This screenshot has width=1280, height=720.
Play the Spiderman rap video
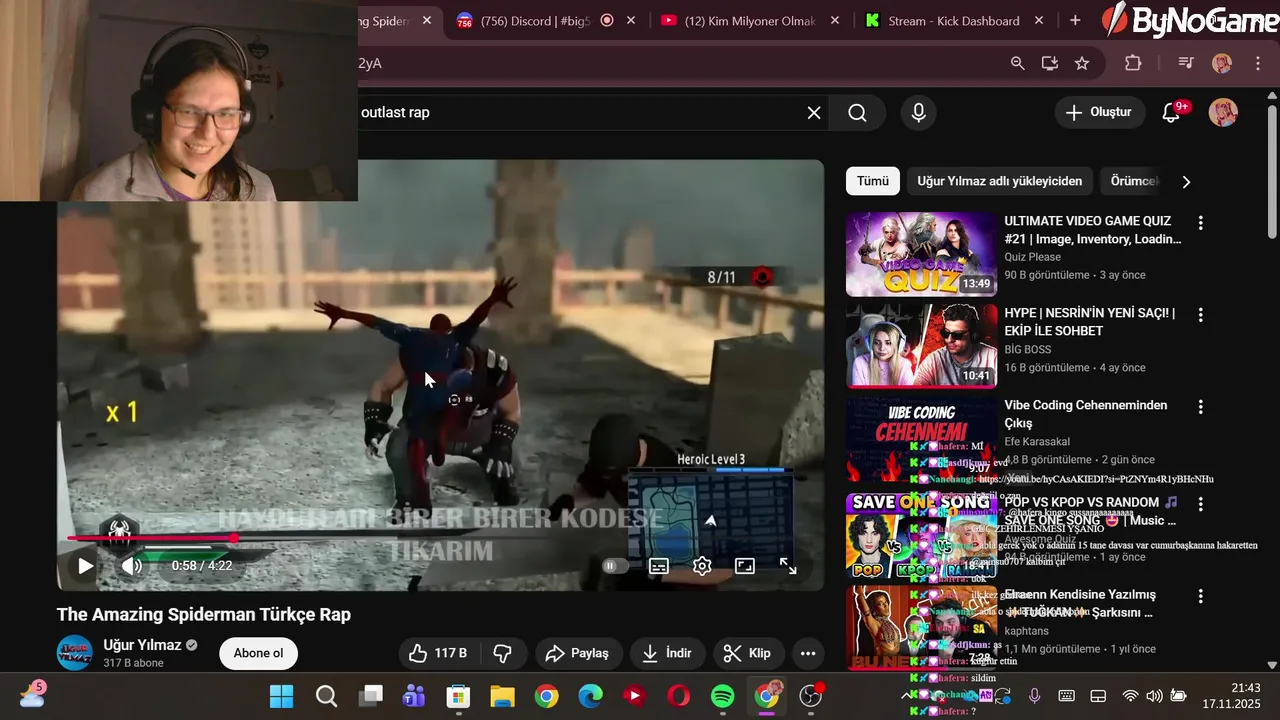[x=86, y=566]
